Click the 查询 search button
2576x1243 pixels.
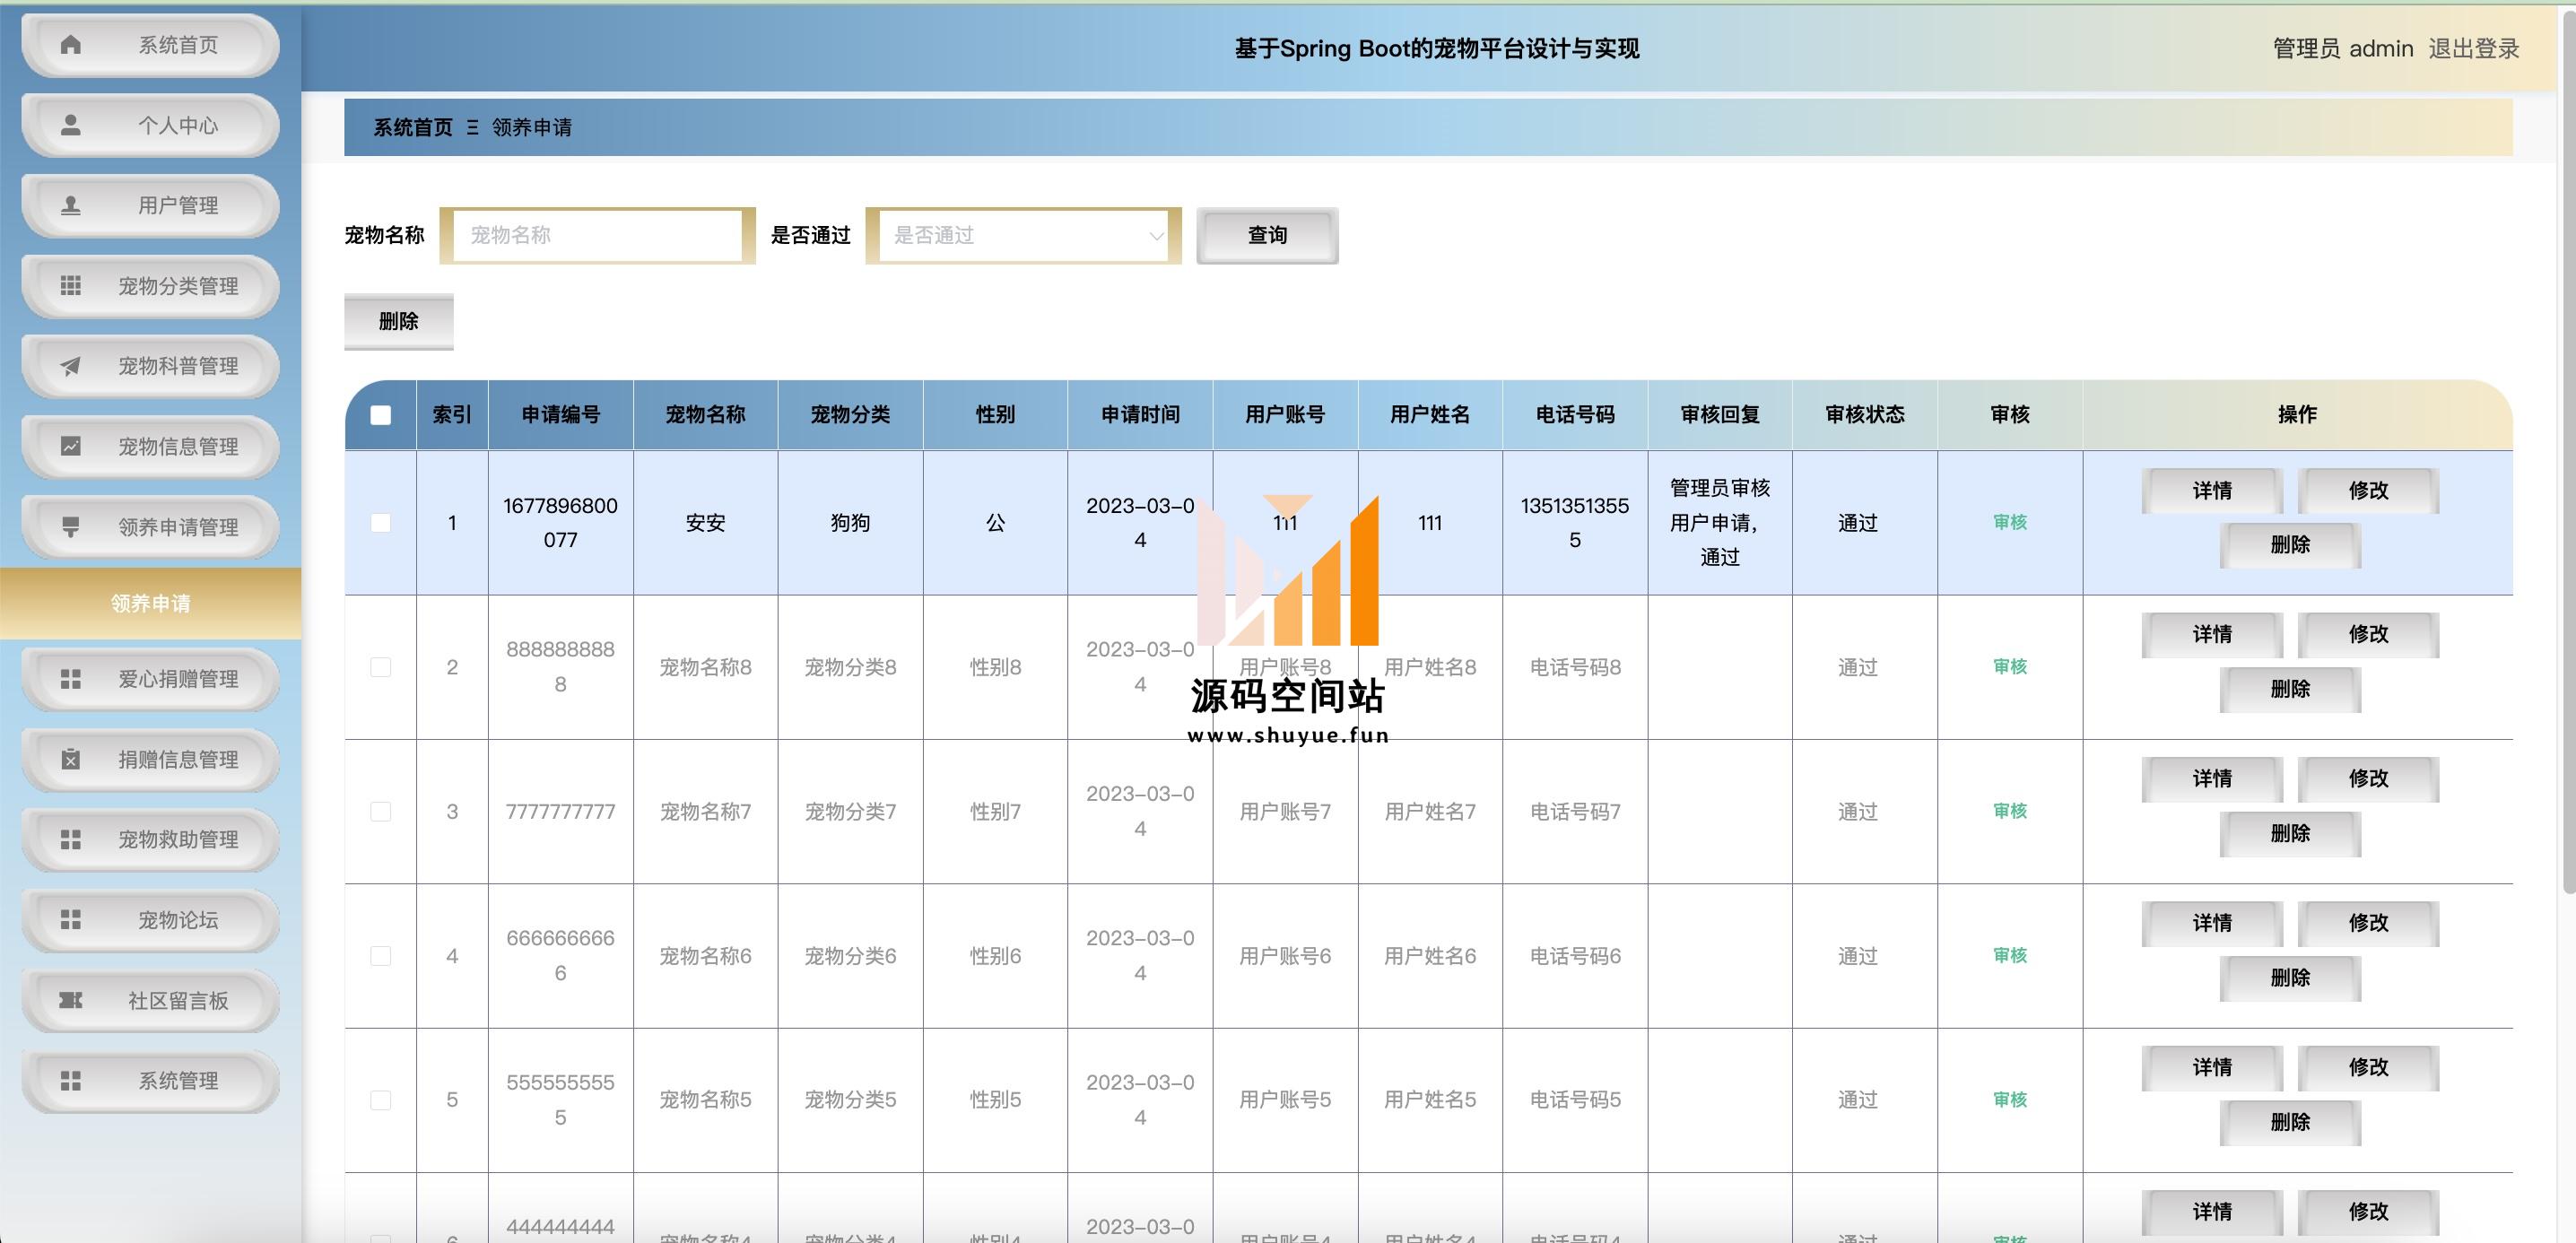pos(1267,236)
